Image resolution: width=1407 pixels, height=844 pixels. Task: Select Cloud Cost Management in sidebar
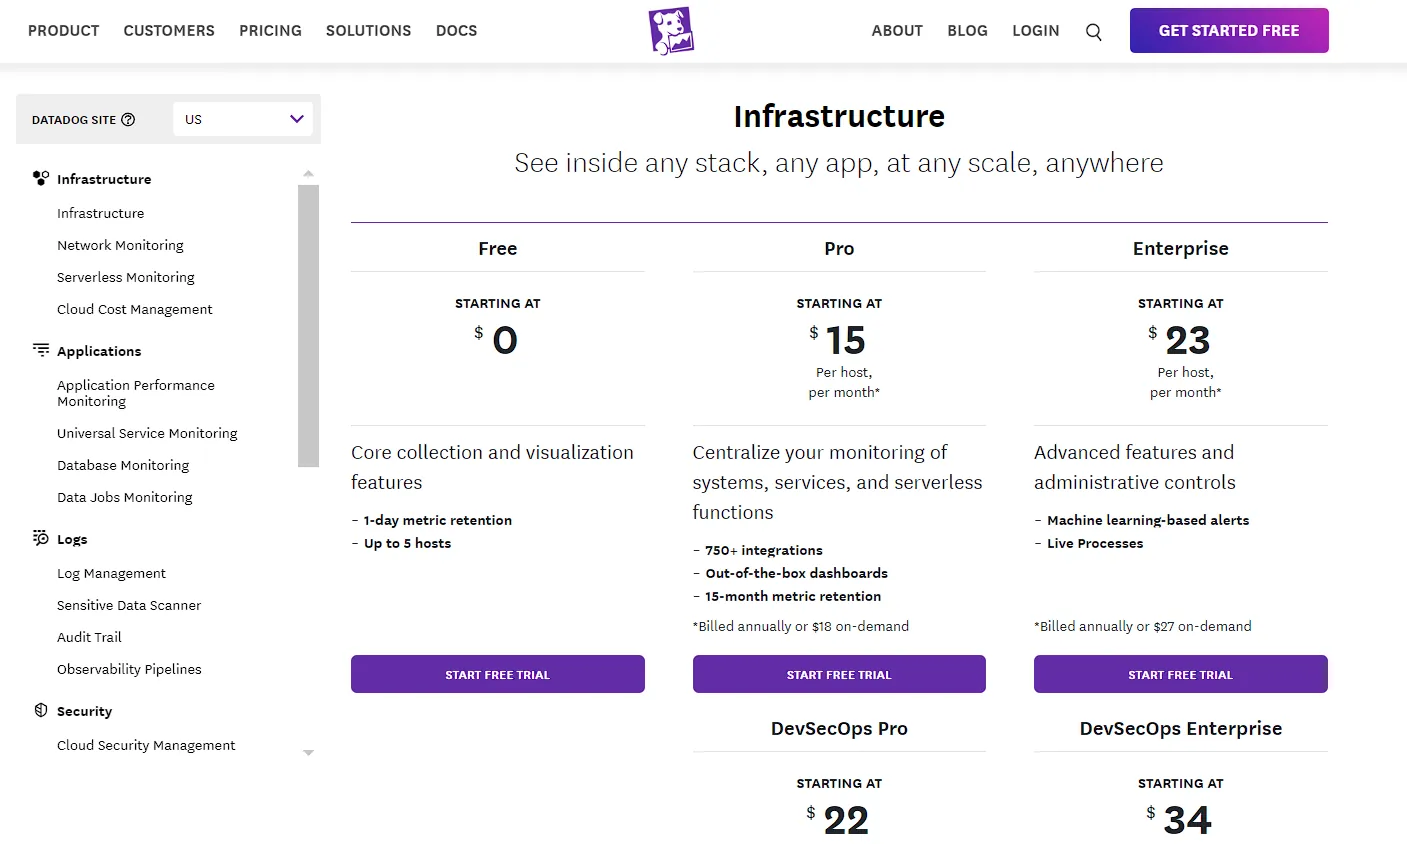click(135, 309)
